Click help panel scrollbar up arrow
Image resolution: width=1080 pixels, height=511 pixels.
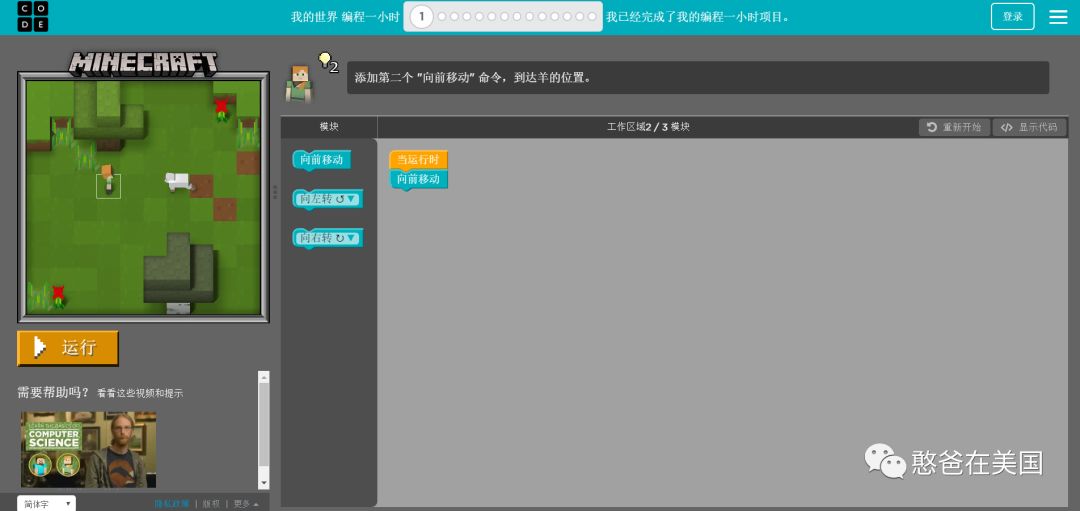coord(264,377)
